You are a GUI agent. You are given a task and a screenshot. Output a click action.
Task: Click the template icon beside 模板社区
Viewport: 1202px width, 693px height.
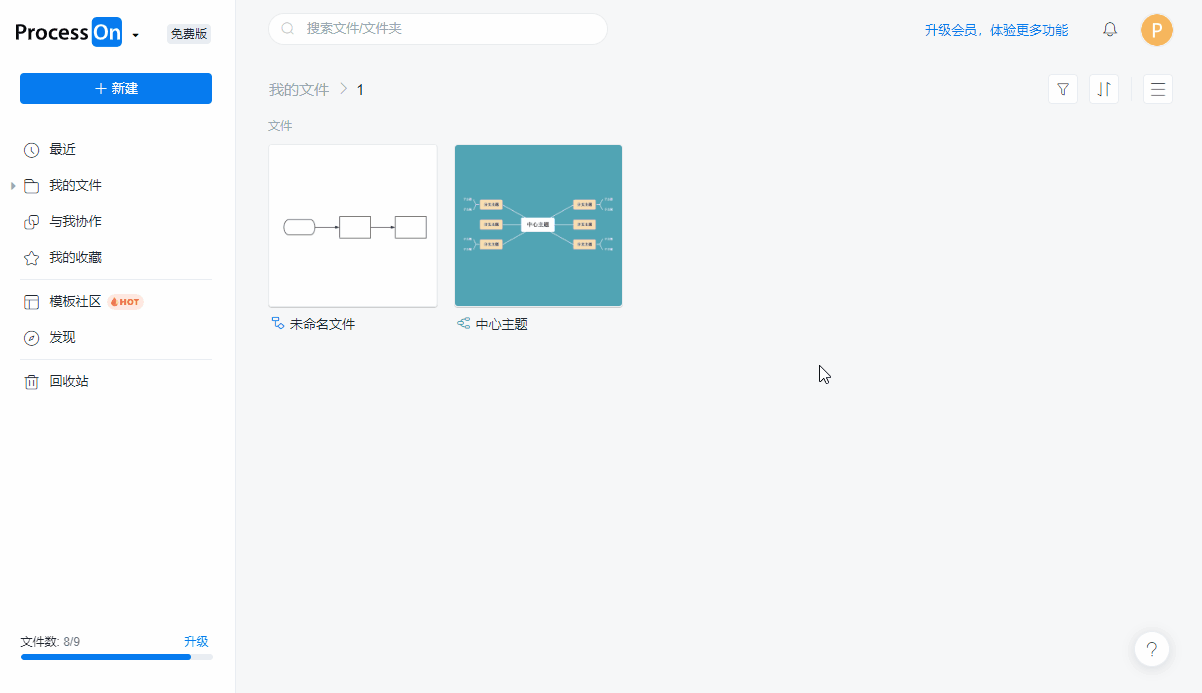click(31, 302)
